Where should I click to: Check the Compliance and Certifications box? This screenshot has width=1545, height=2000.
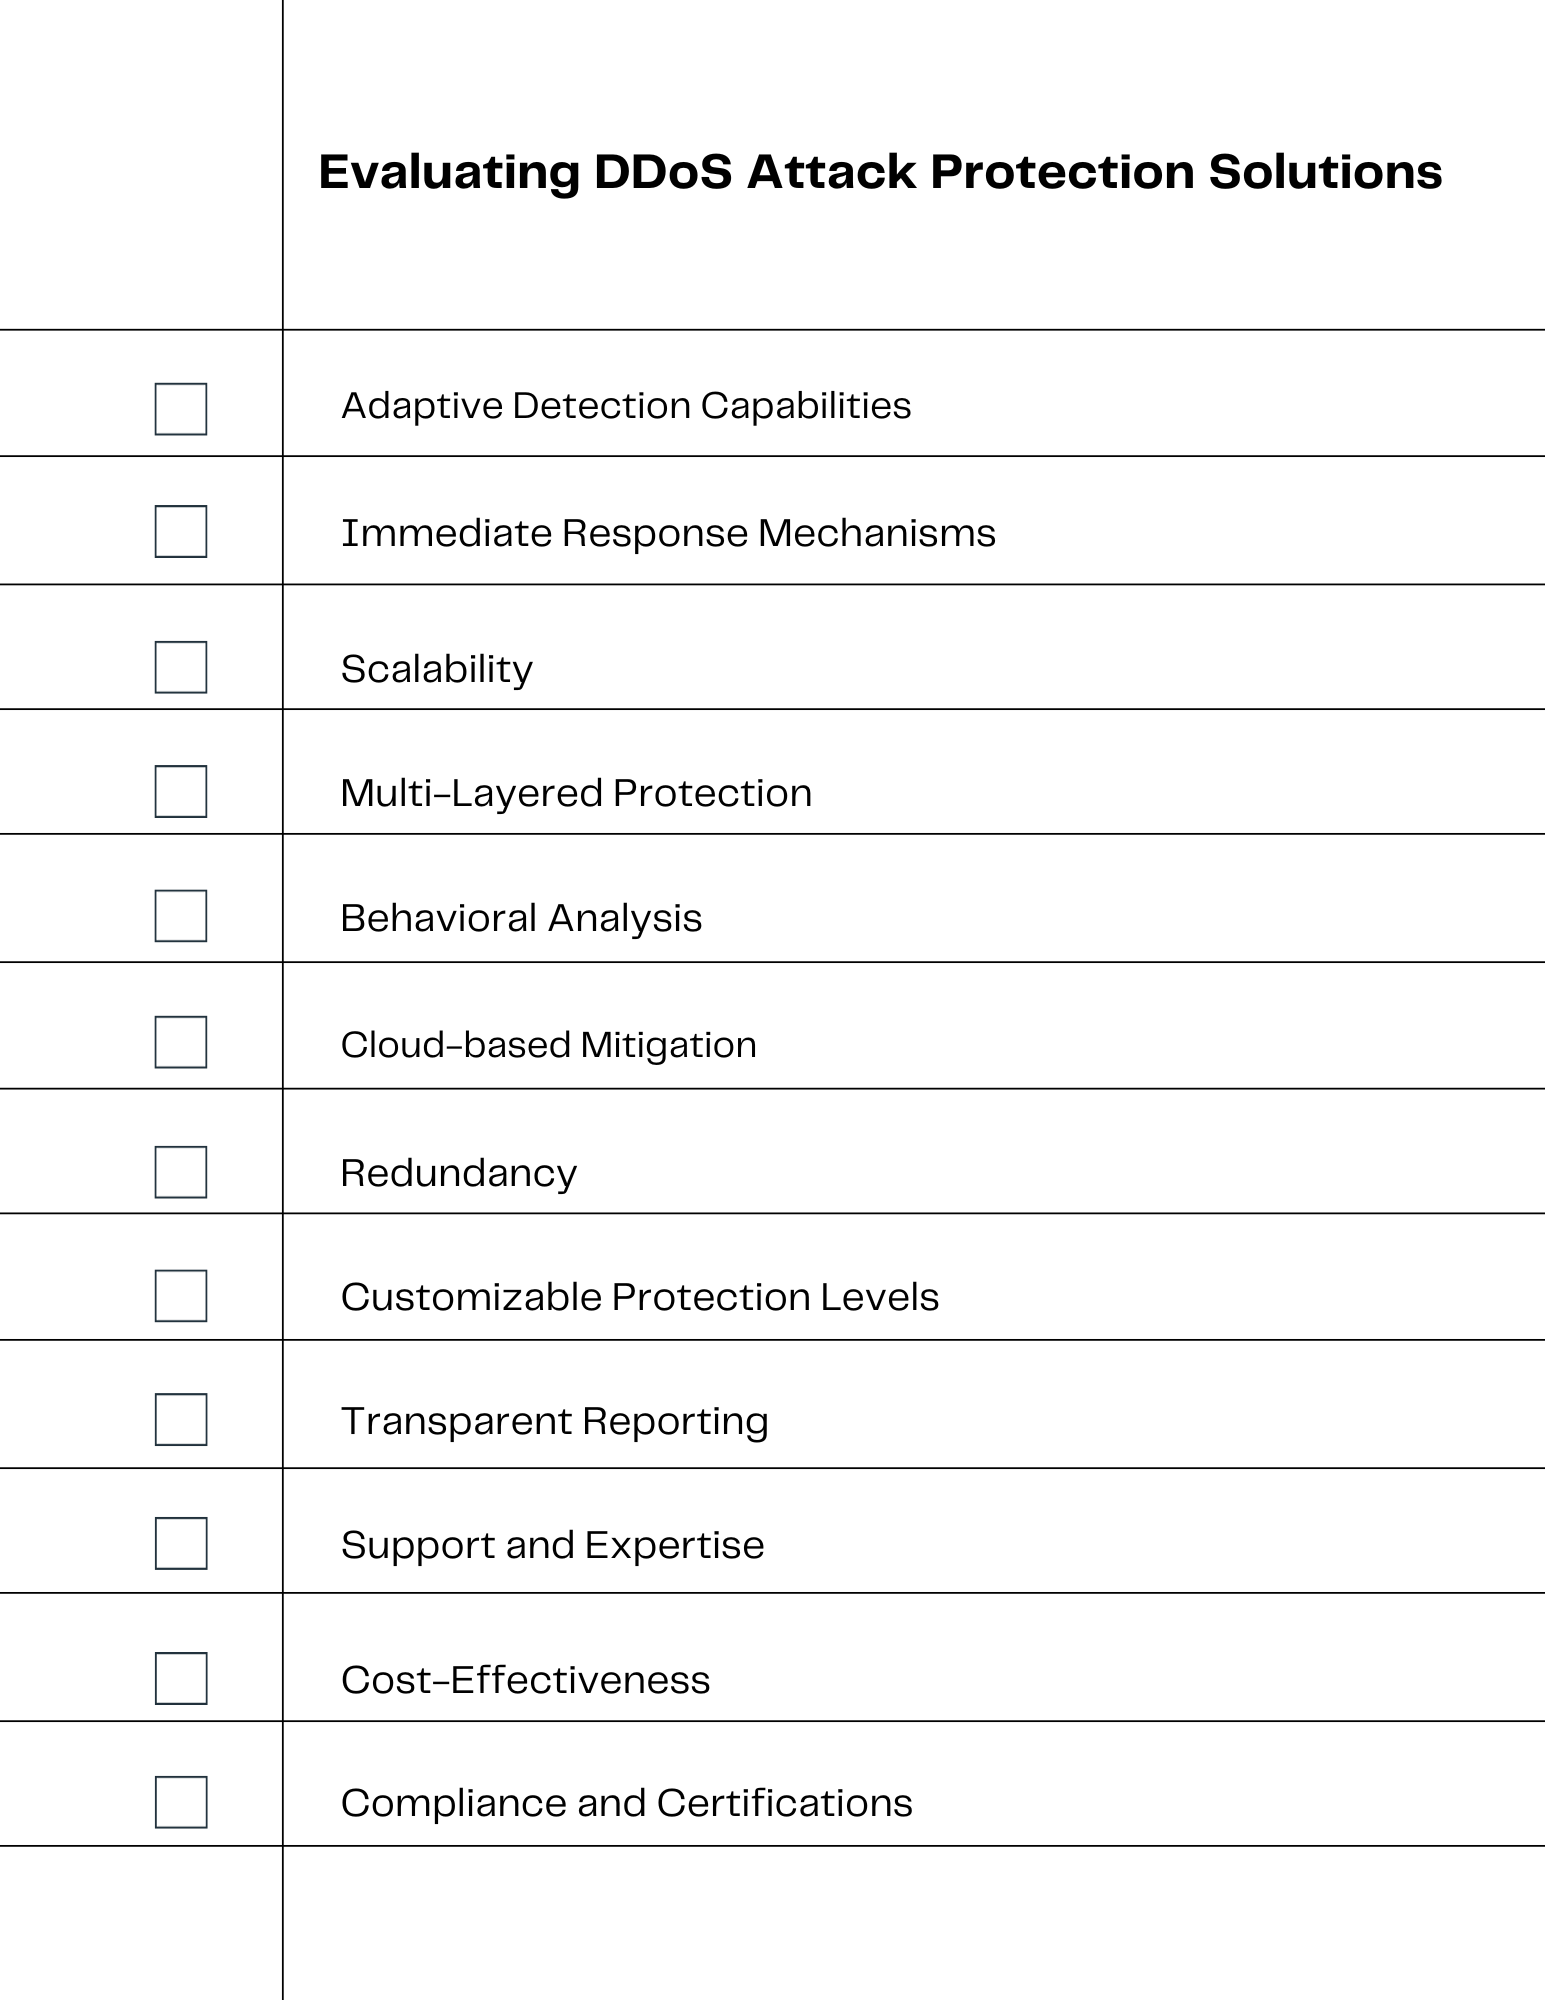(181, 1802)
